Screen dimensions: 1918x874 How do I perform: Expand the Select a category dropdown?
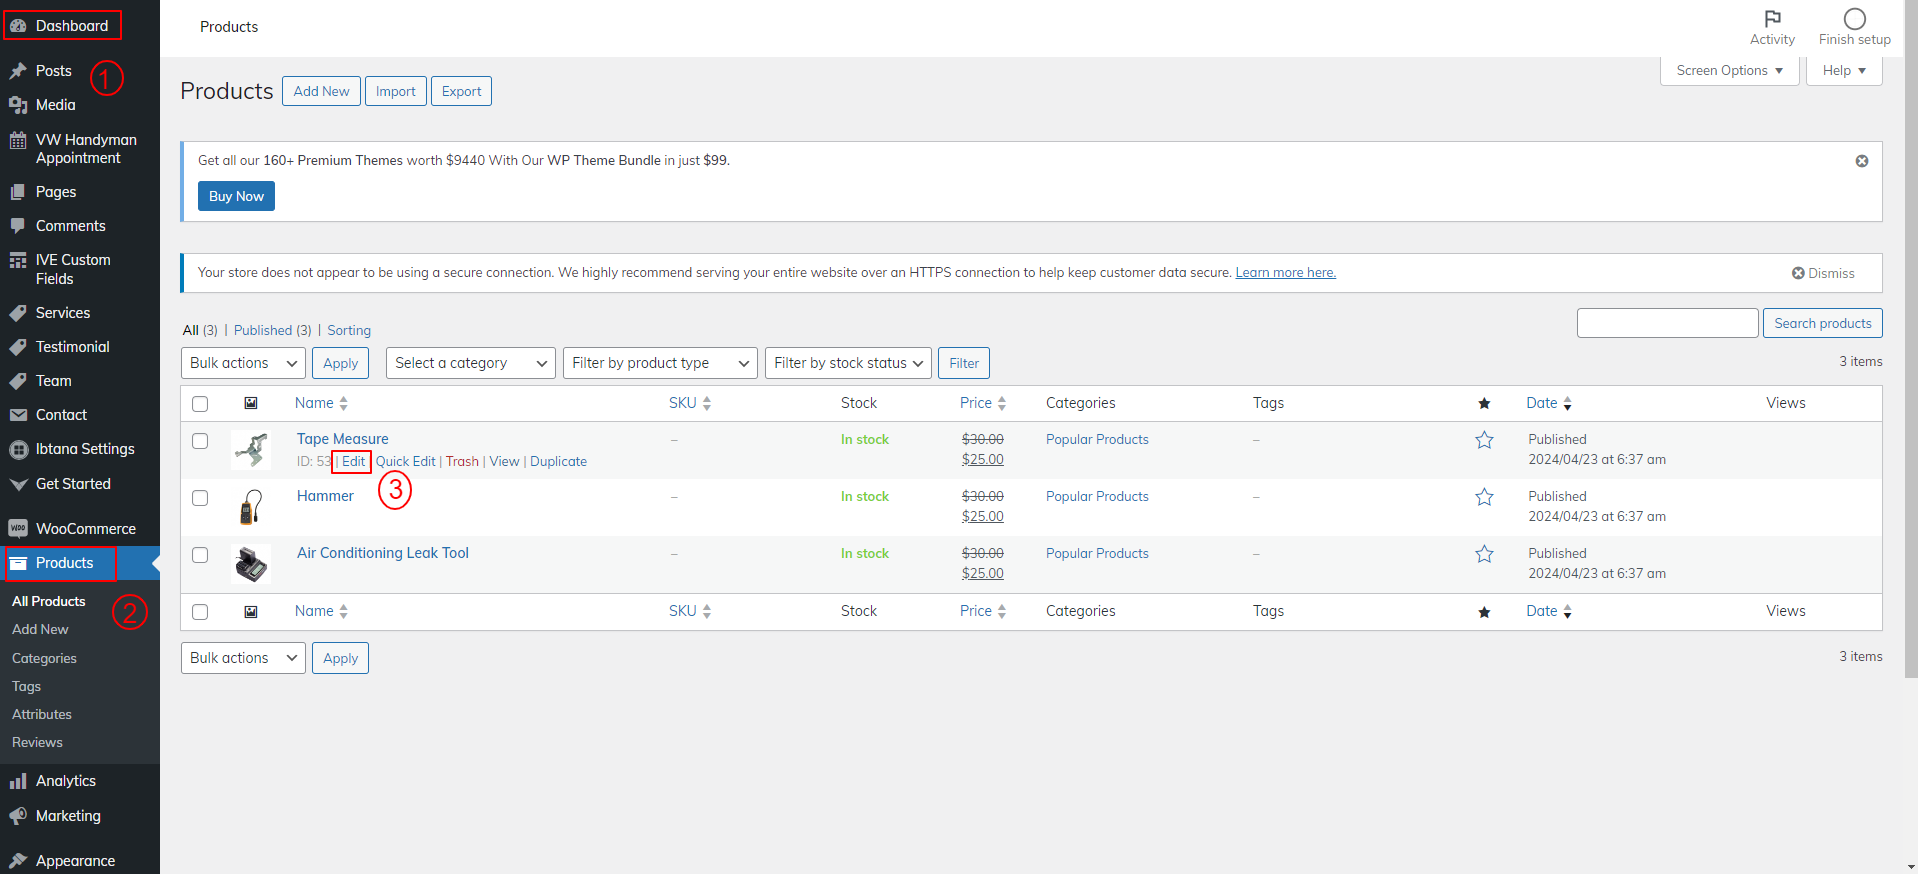coord(470,363)
